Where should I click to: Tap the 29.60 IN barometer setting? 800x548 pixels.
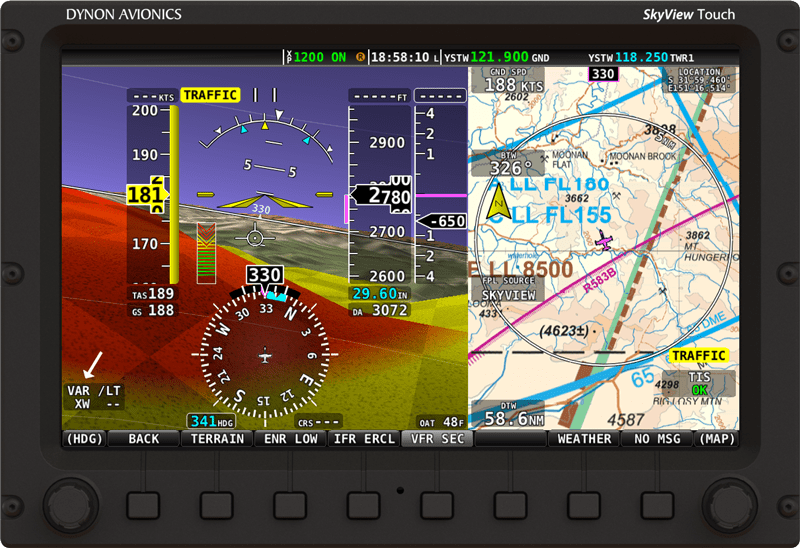coord(380,293)
